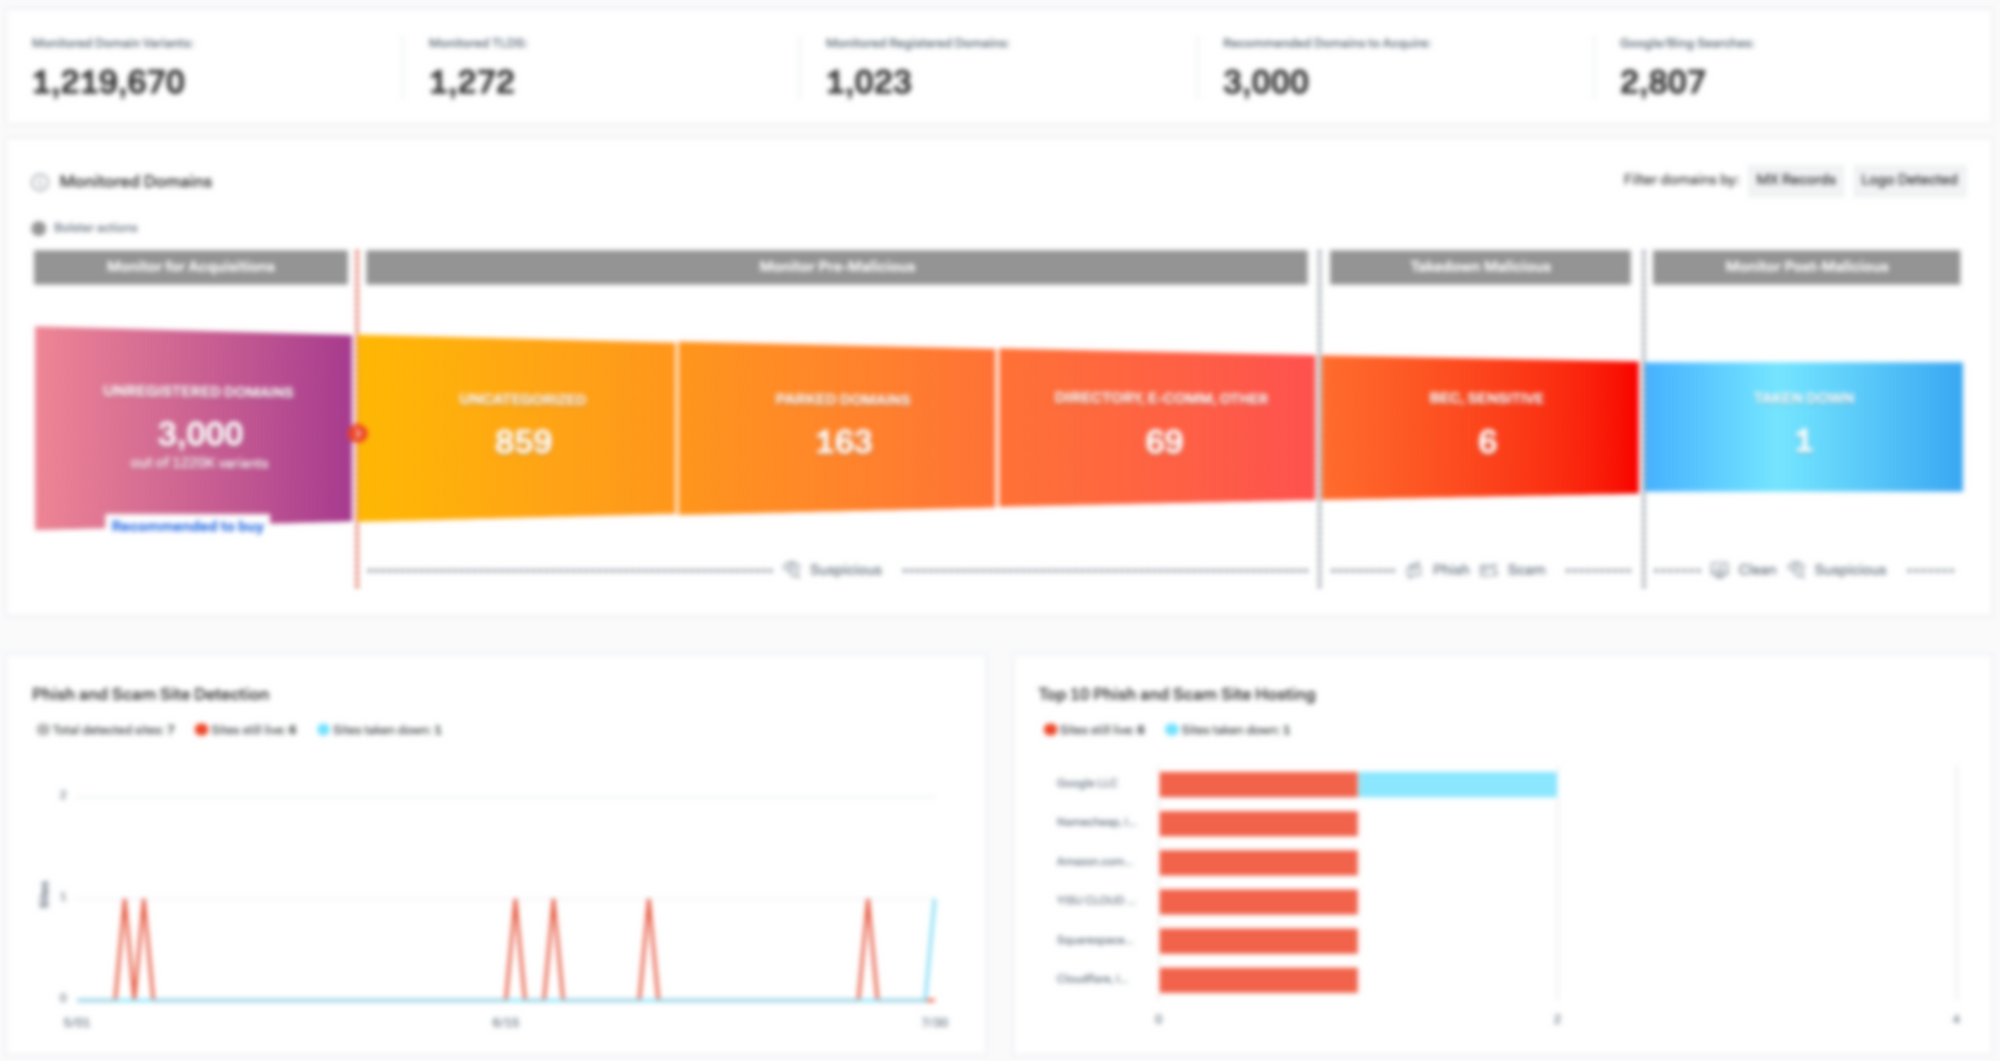Toggle MX Records domain filter
Viewport: 2000px width, 1061px height.
point(1796,180)
